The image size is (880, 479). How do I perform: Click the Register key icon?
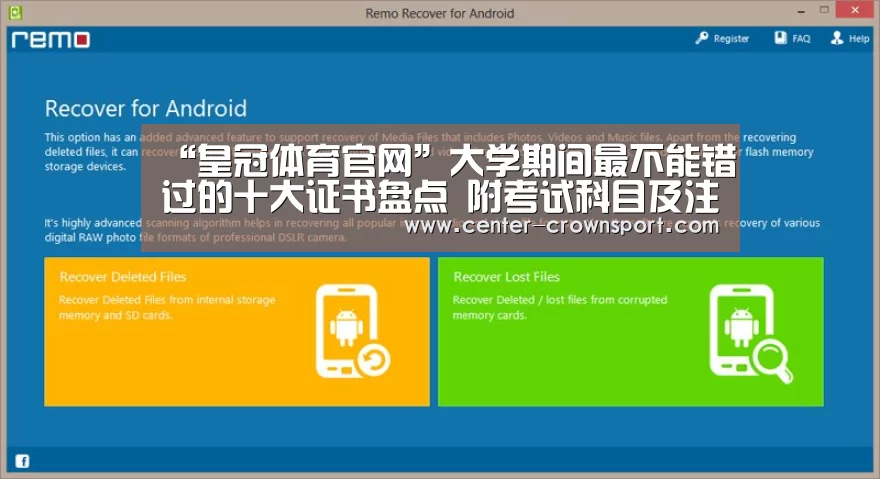pos(702,38)
